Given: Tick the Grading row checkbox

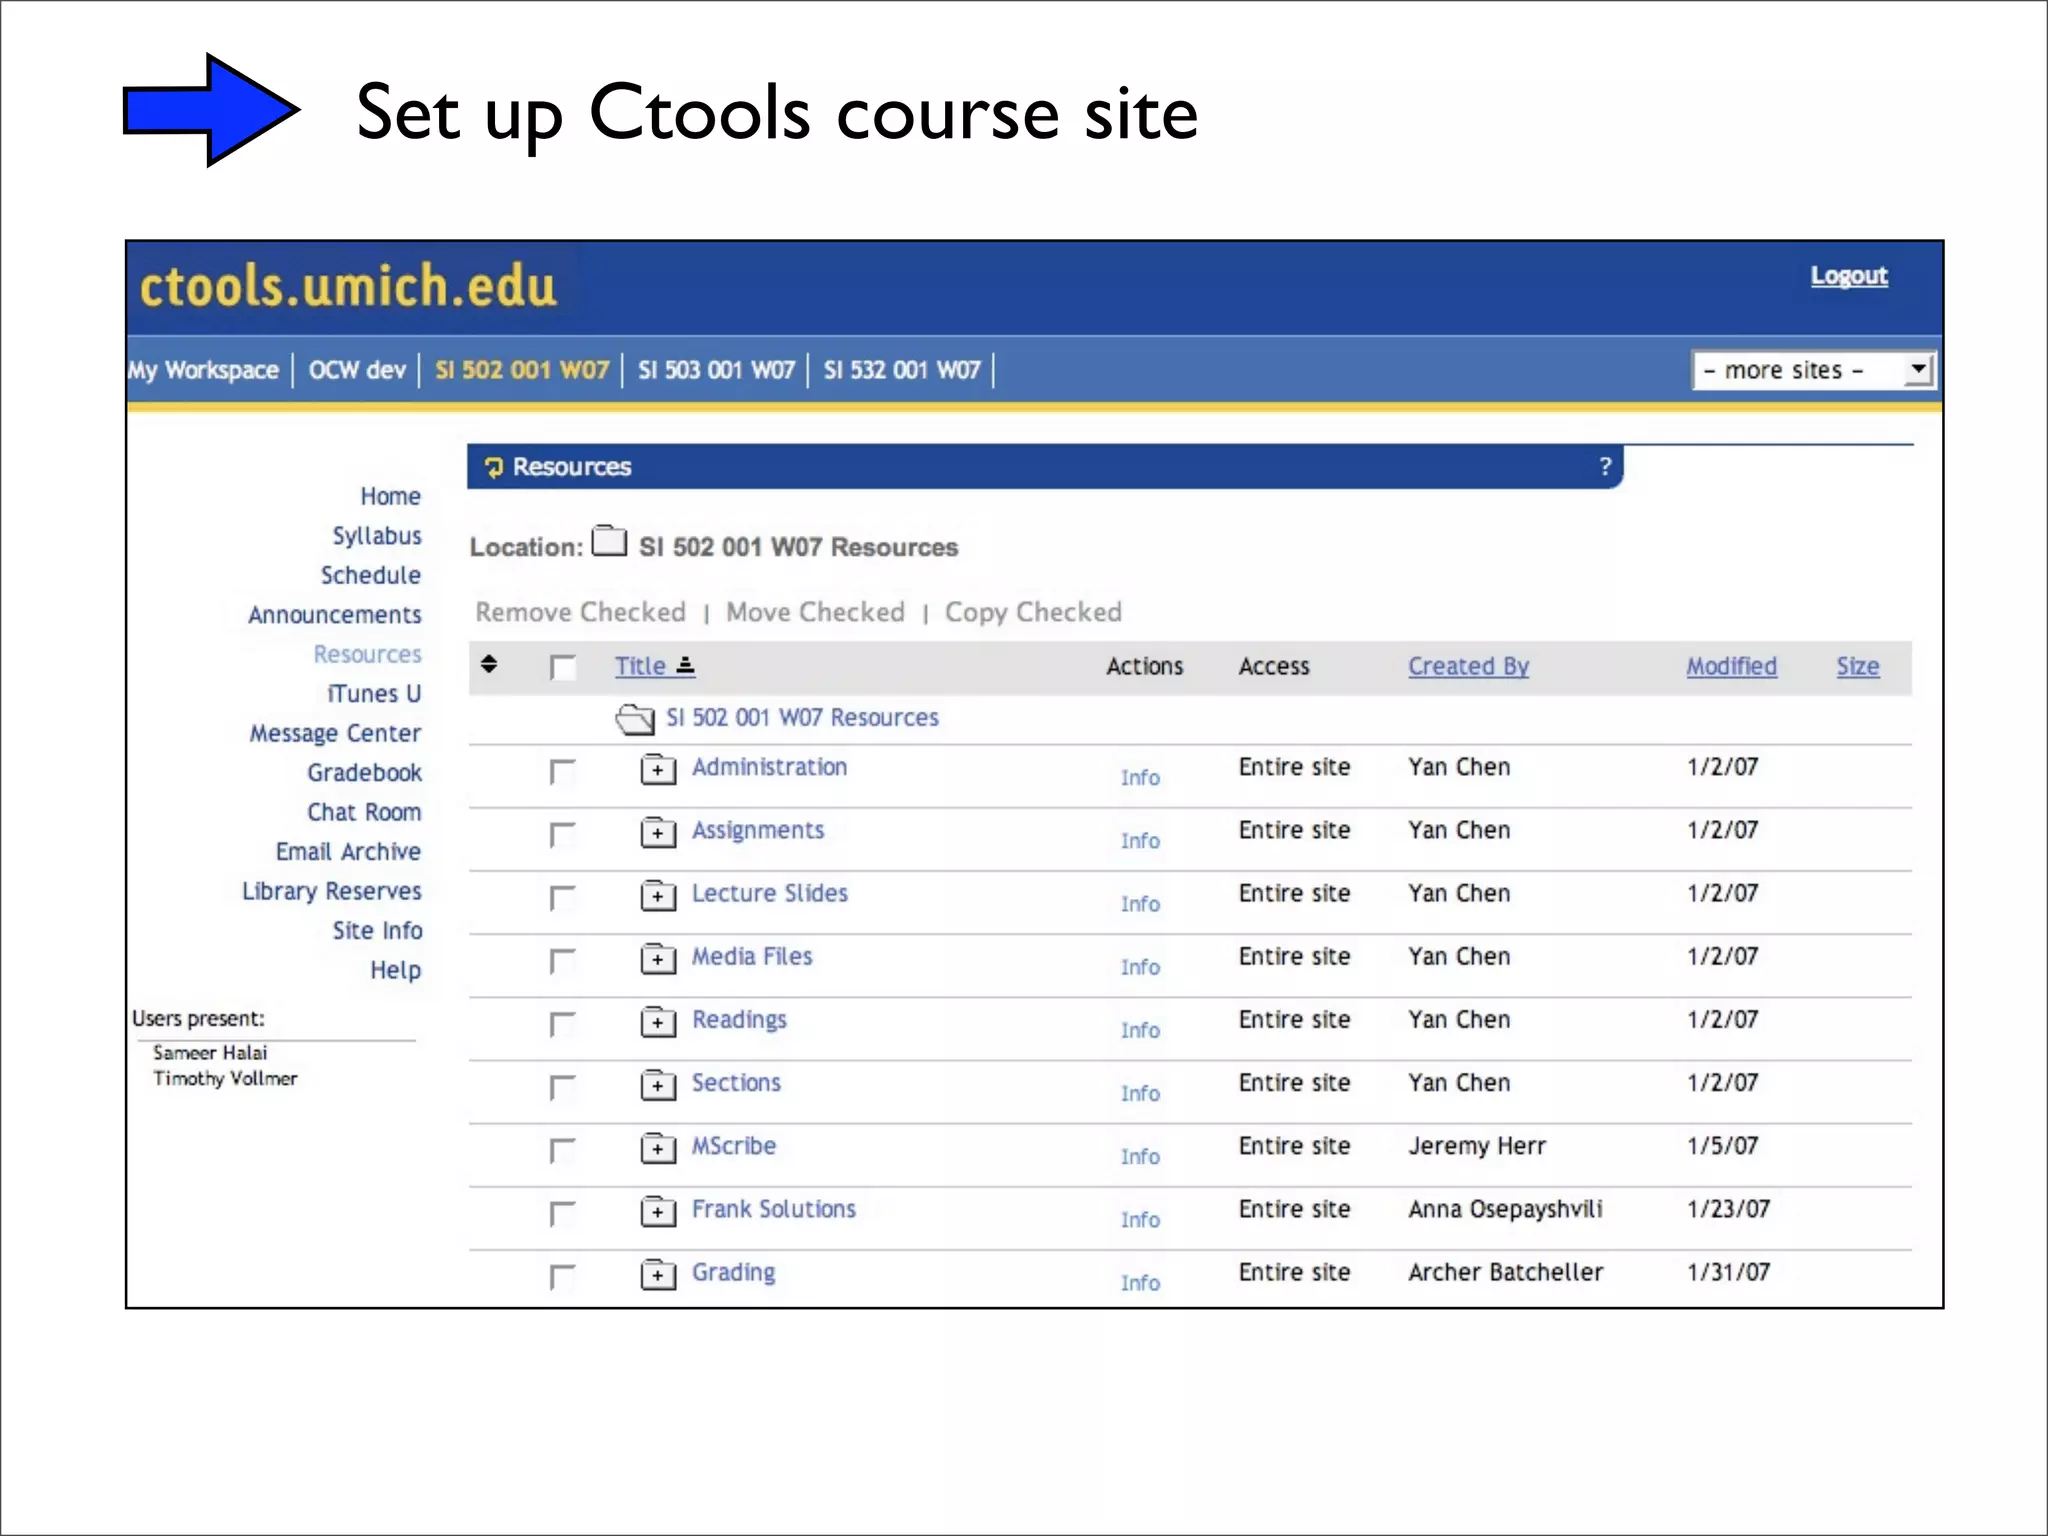Looking at the screenshot, I should [563, 1277].
